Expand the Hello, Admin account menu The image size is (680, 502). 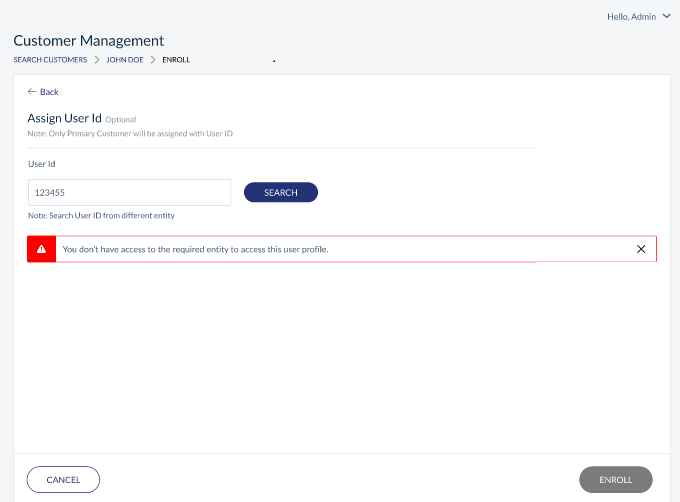coord(639,16)
